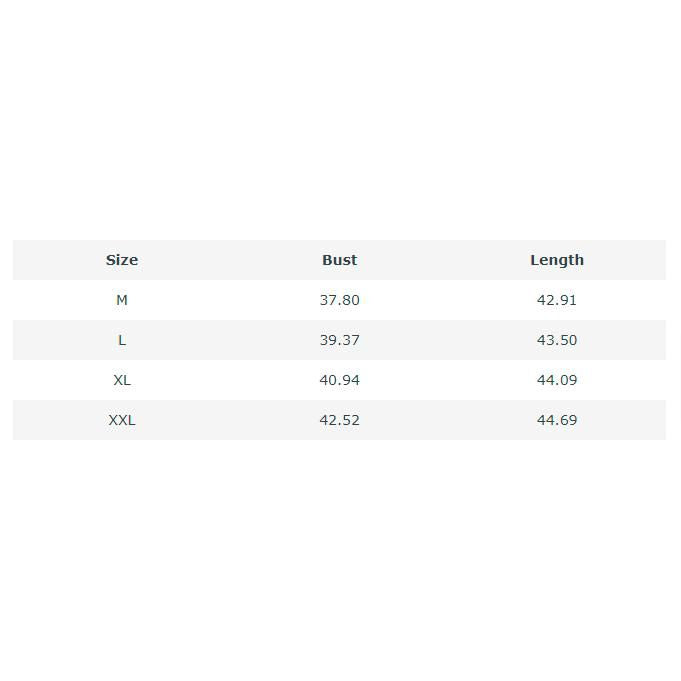Screen dimensions: 681x681
Task: Pick the length measurement for size L
Action: click(x=556, y=340)
